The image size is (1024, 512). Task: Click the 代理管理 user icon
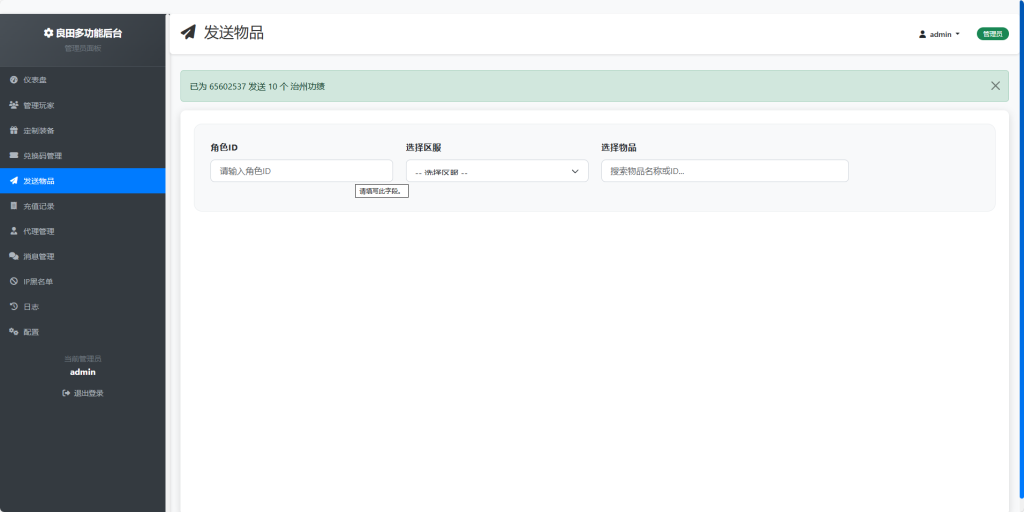(14, 231)
